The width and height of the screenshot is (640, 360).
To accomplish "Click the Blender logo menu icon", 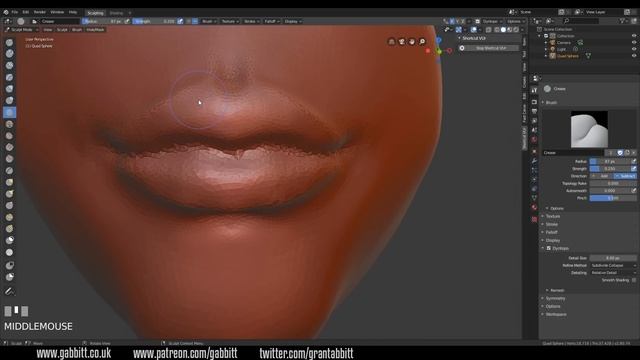I will coord(6,12).
